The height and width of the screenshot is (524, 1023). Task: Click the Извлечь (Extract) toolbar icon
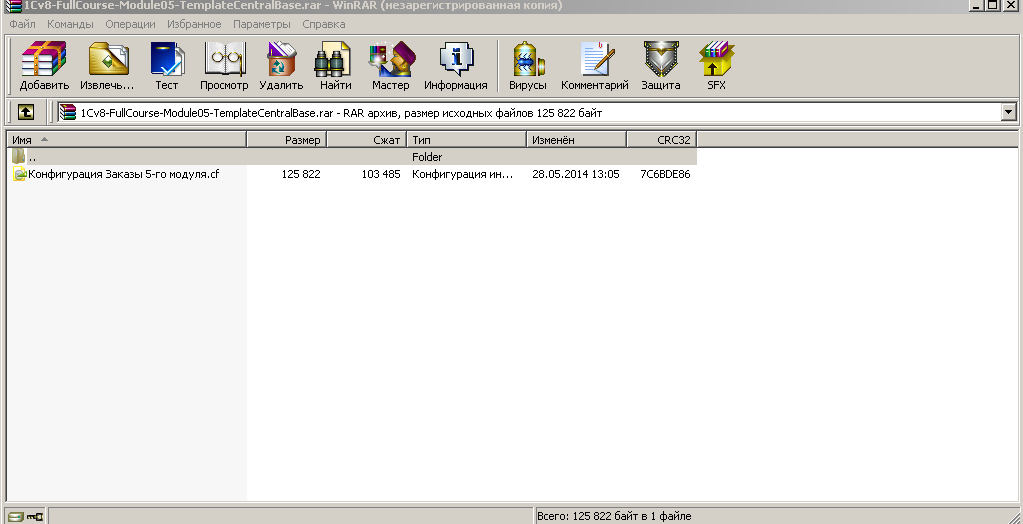107,66
